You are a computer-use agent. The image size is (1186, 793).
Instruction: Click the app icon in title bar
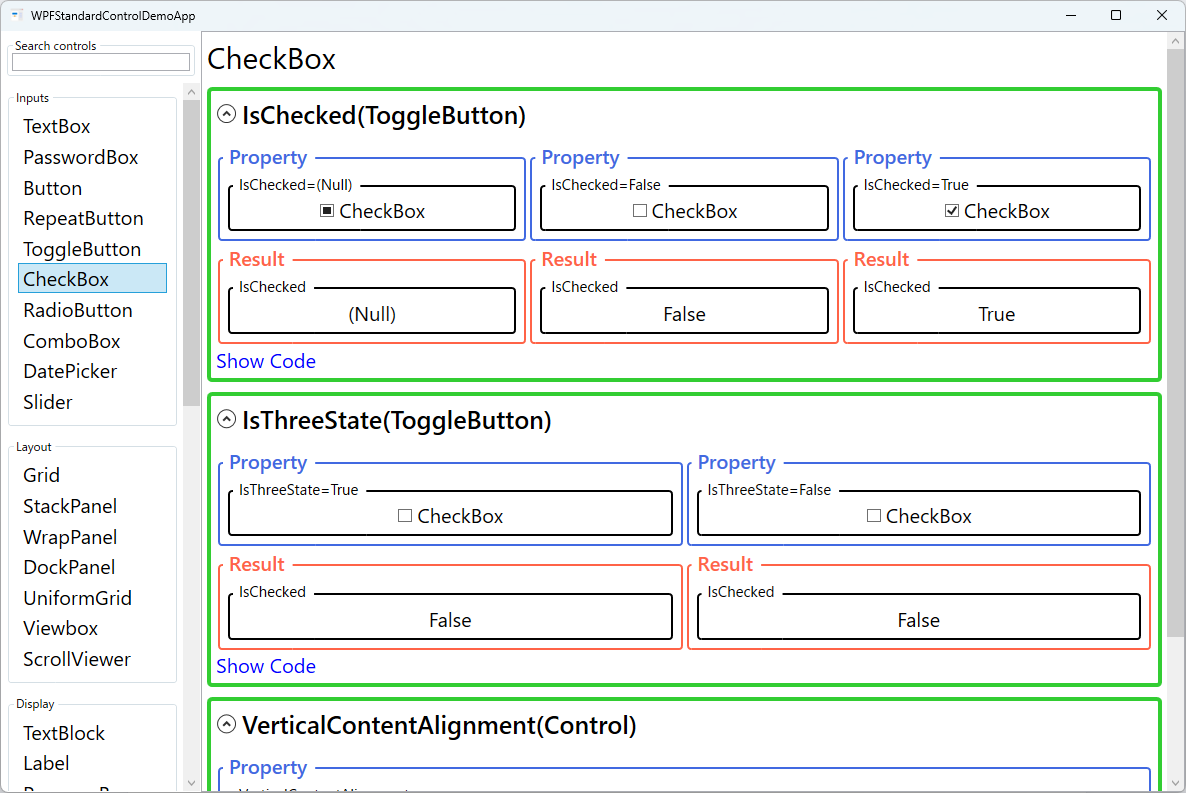(17, 15)
